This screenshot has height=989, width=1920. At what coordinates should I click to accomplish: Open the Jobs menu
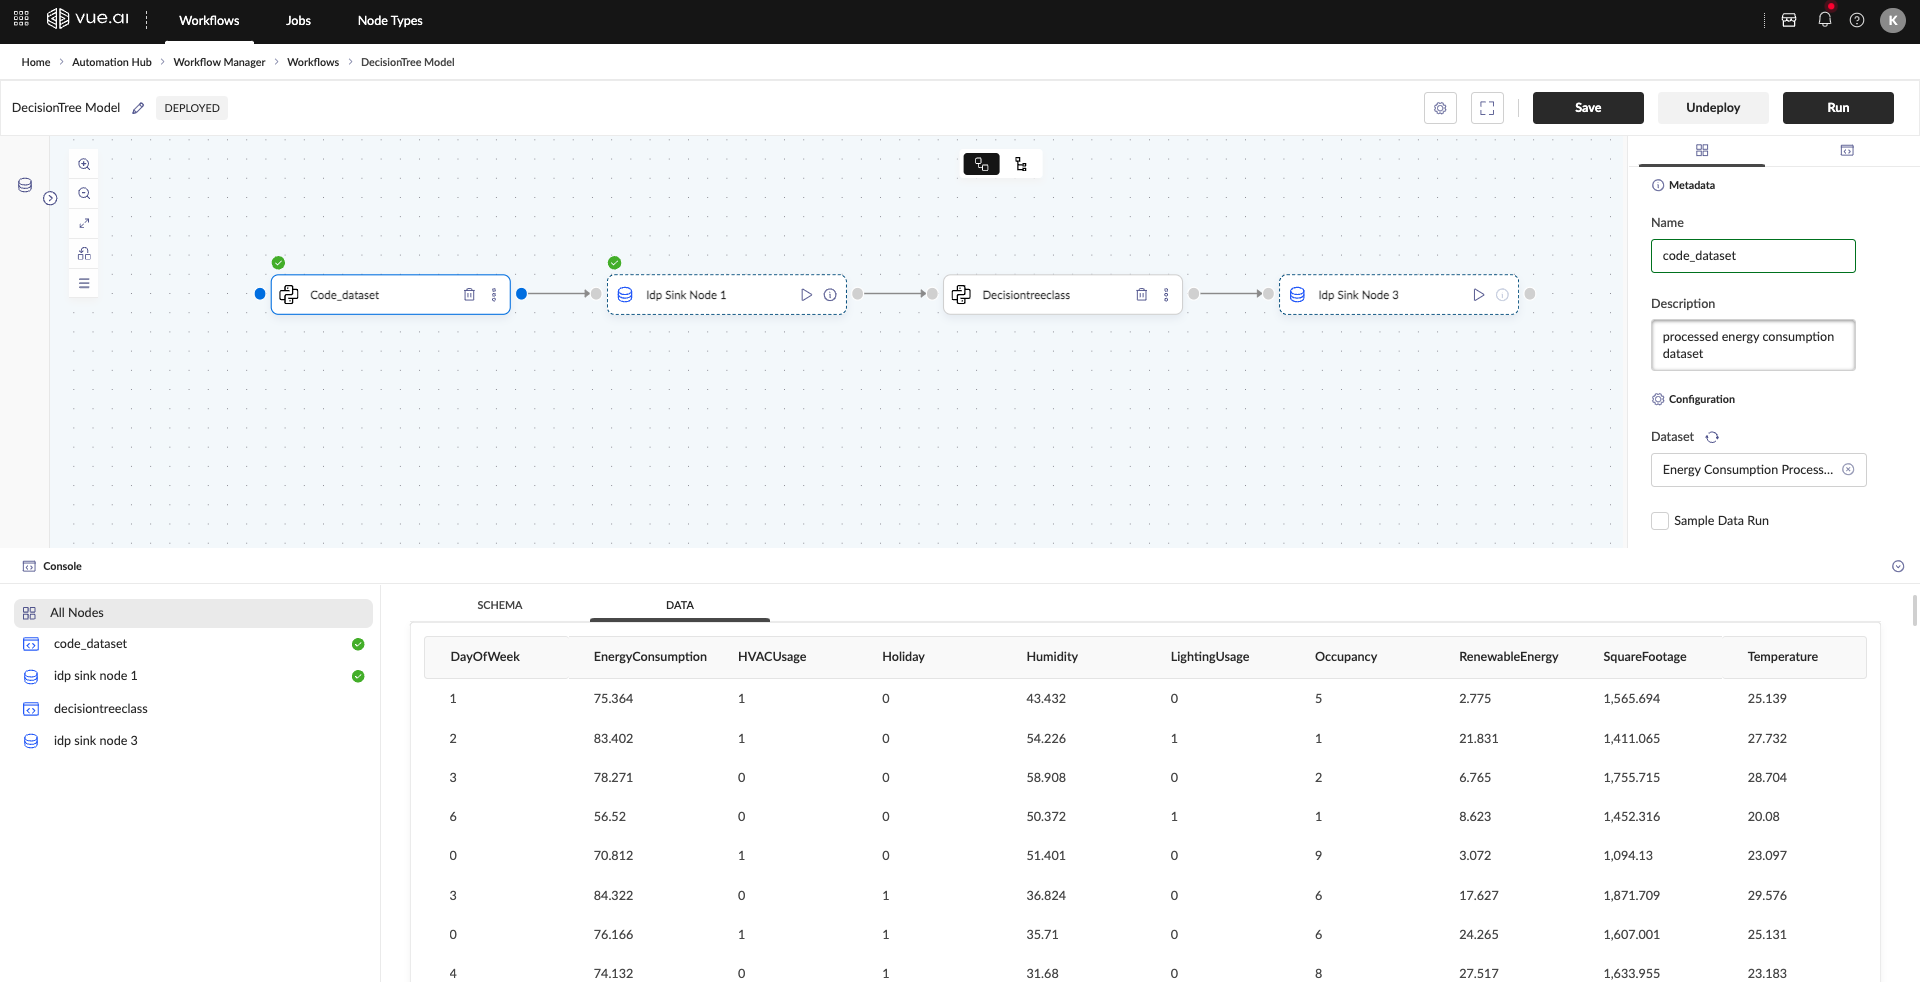[298, 21]
